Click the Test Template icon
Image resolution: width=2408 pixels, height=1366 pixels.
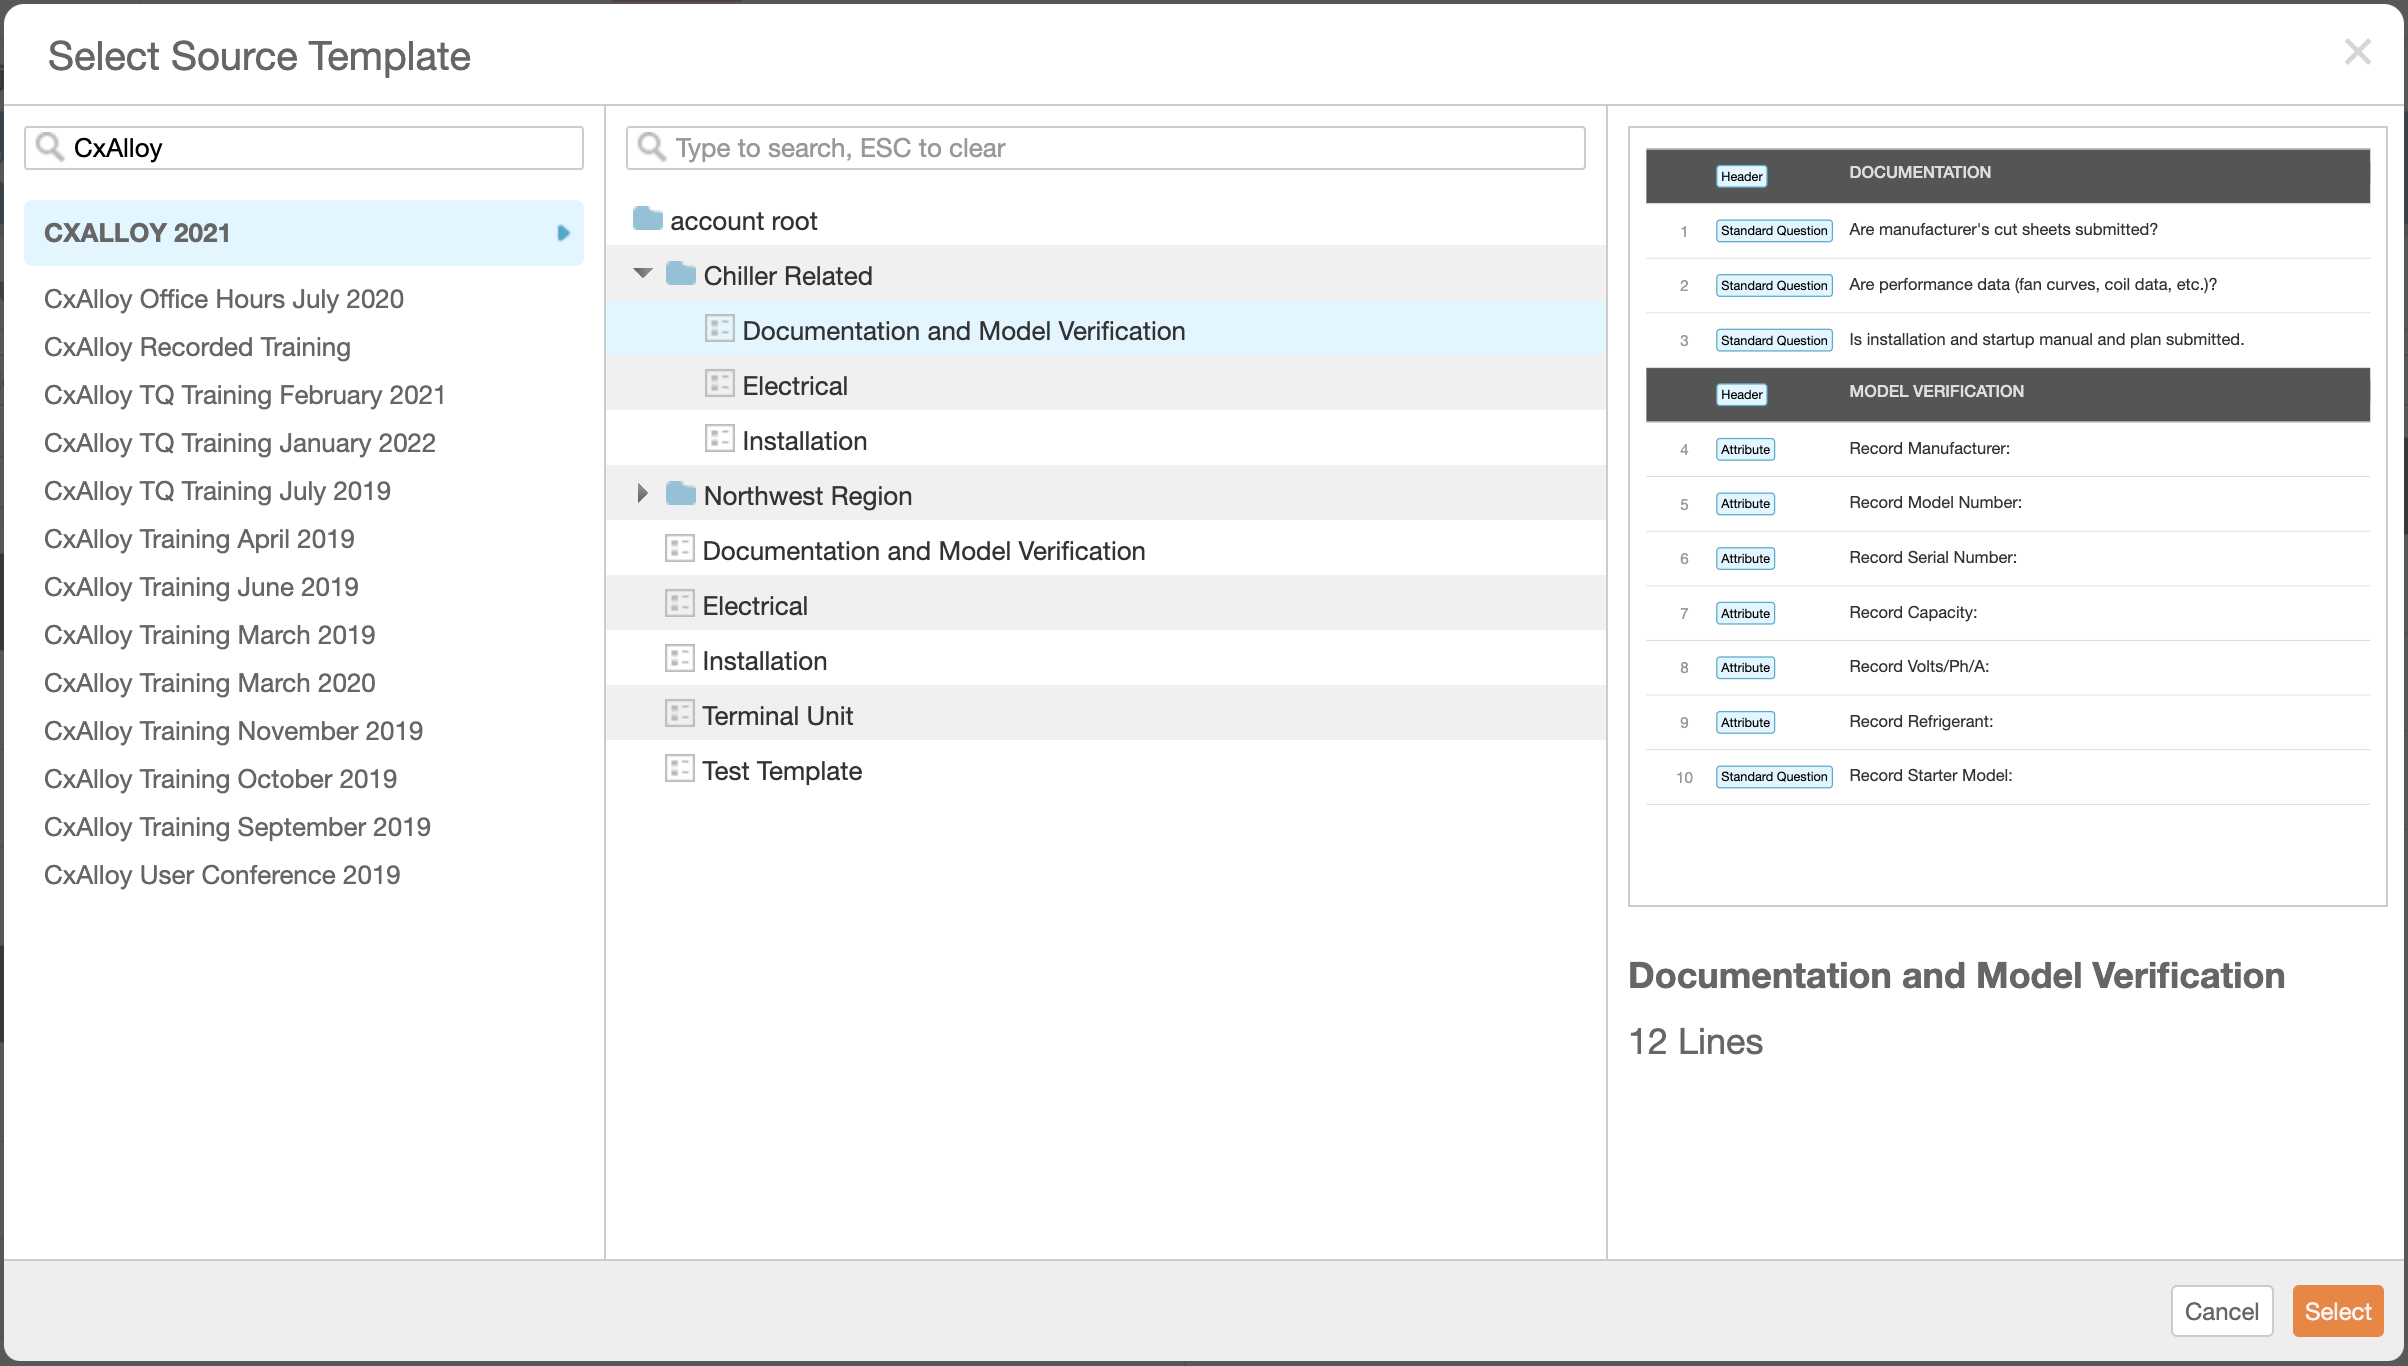pos(681,768)
